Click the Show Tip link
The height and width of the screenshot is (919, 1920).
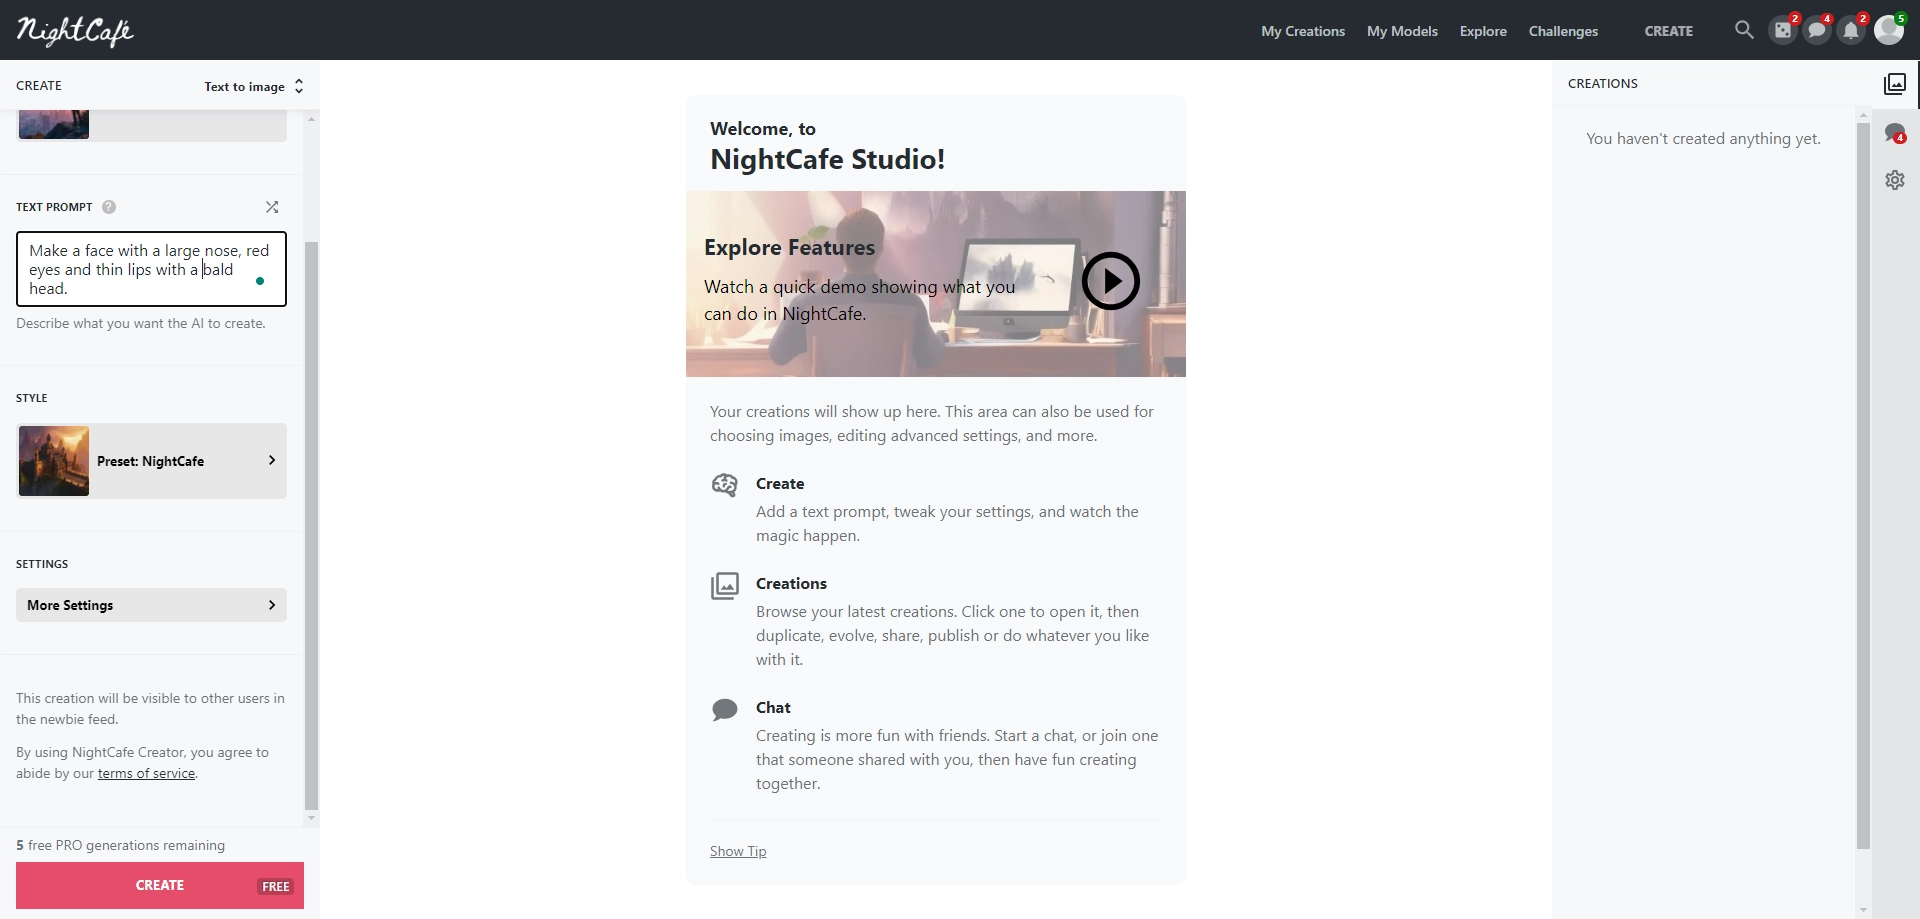click(x=738, y=851)
